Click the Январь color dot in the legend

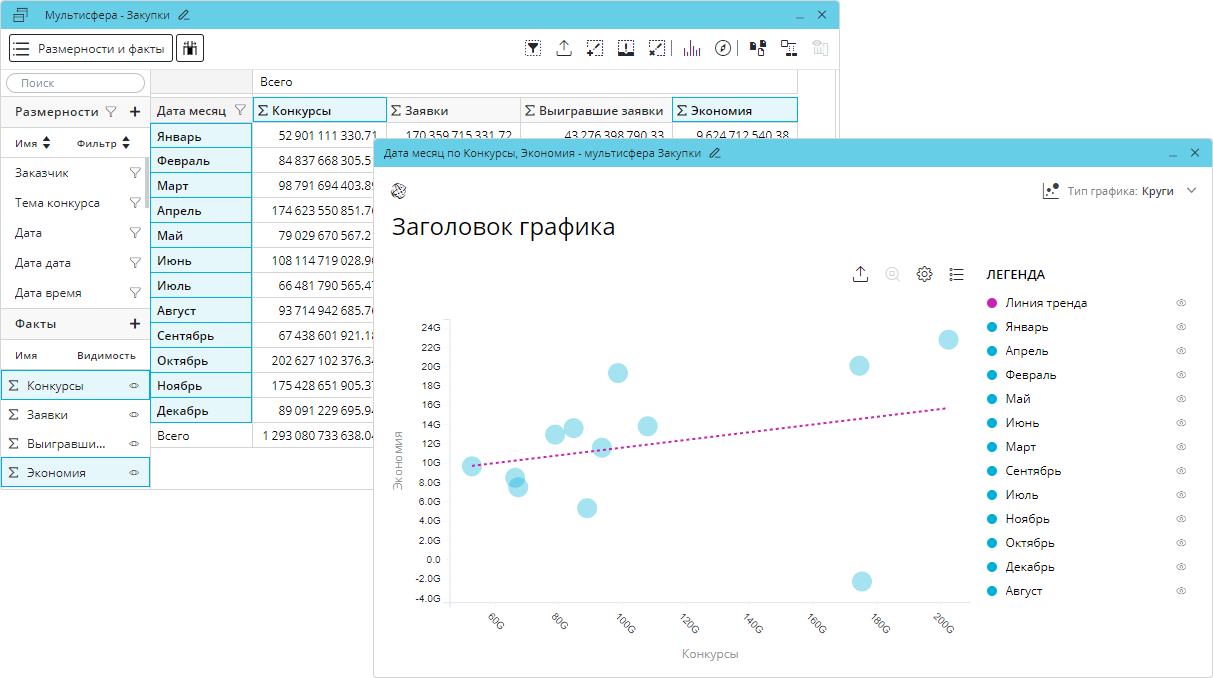pyautogui.click(x=992, y=327)
